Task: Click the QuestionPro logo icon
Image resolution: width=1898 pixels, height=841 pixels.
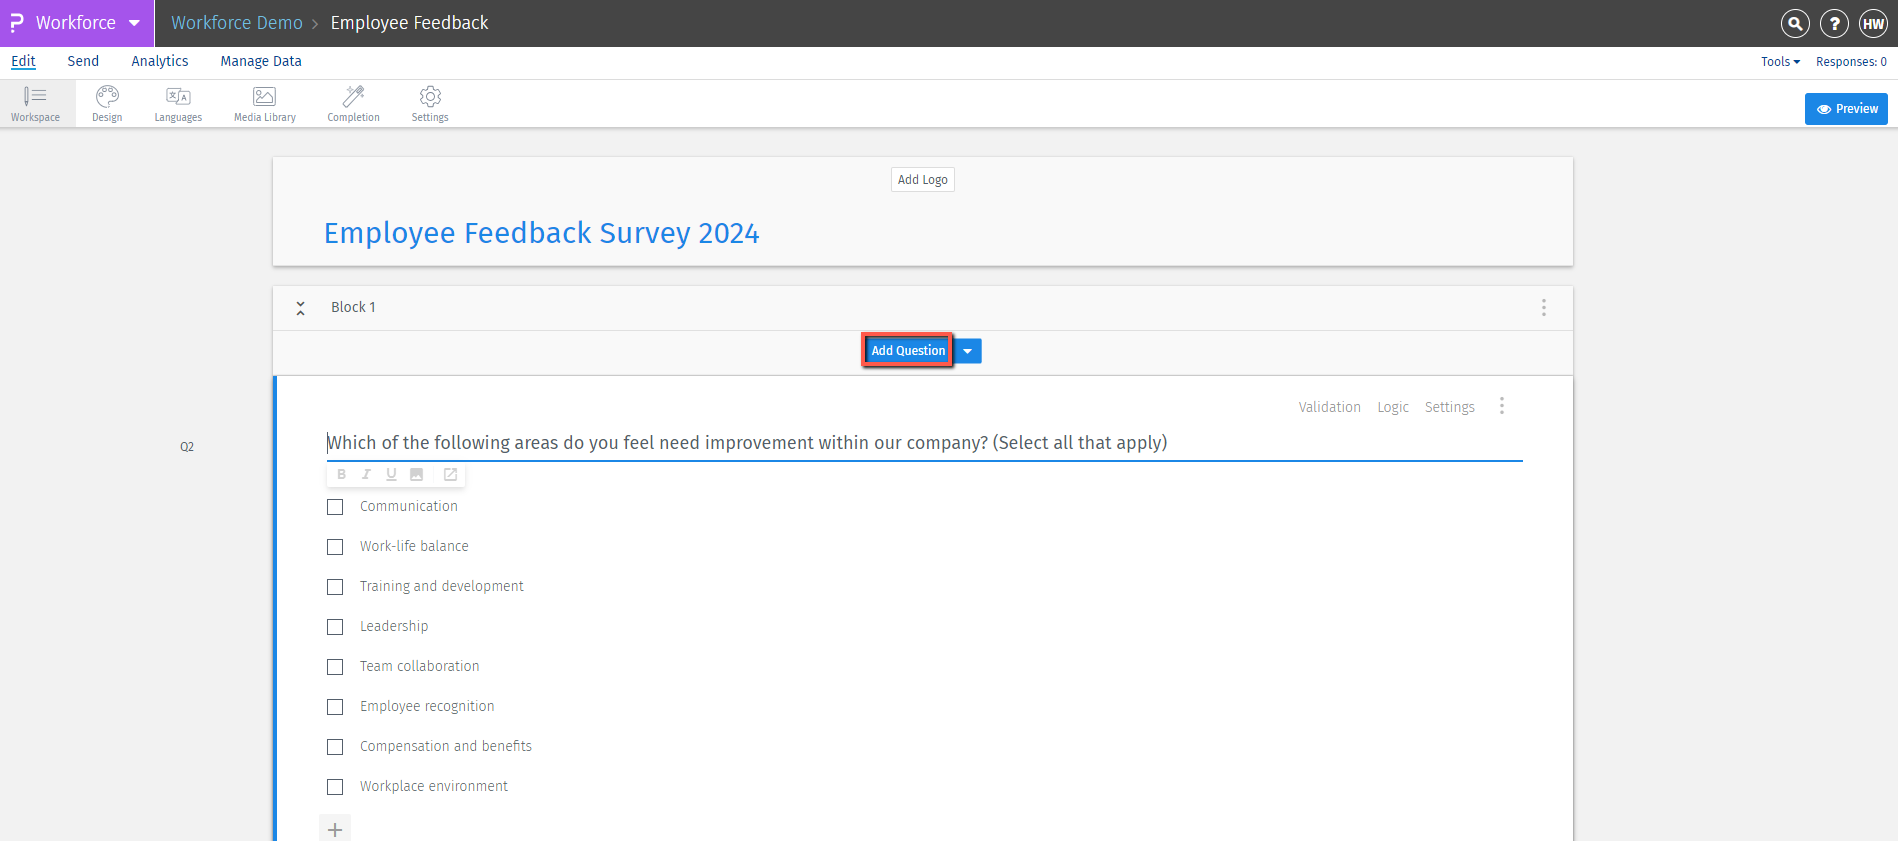Action: [17, 22]
